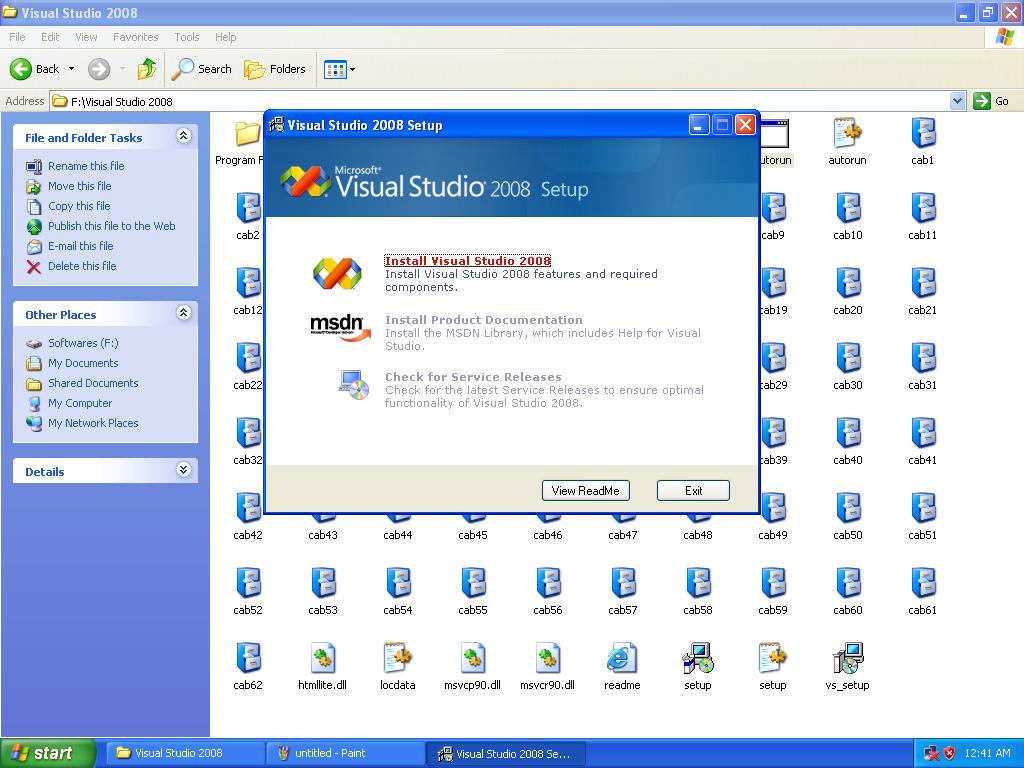Collapse the Other Places panel
Screen dimensions: 1024x768
coord(184,313)
